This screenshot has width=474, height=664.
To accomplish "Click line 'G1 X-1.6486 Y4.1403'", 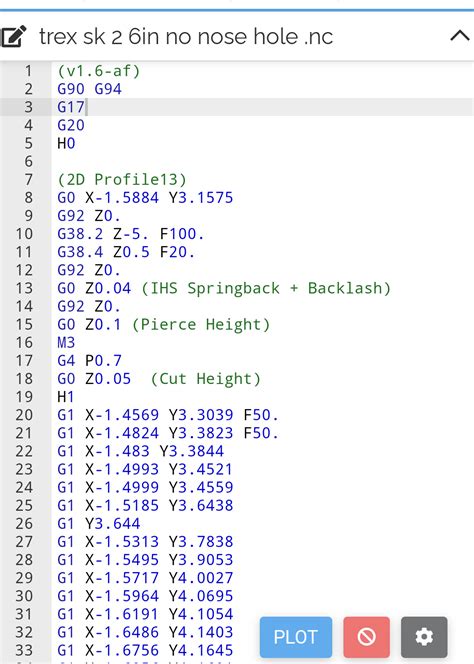I will pos(145,632).
